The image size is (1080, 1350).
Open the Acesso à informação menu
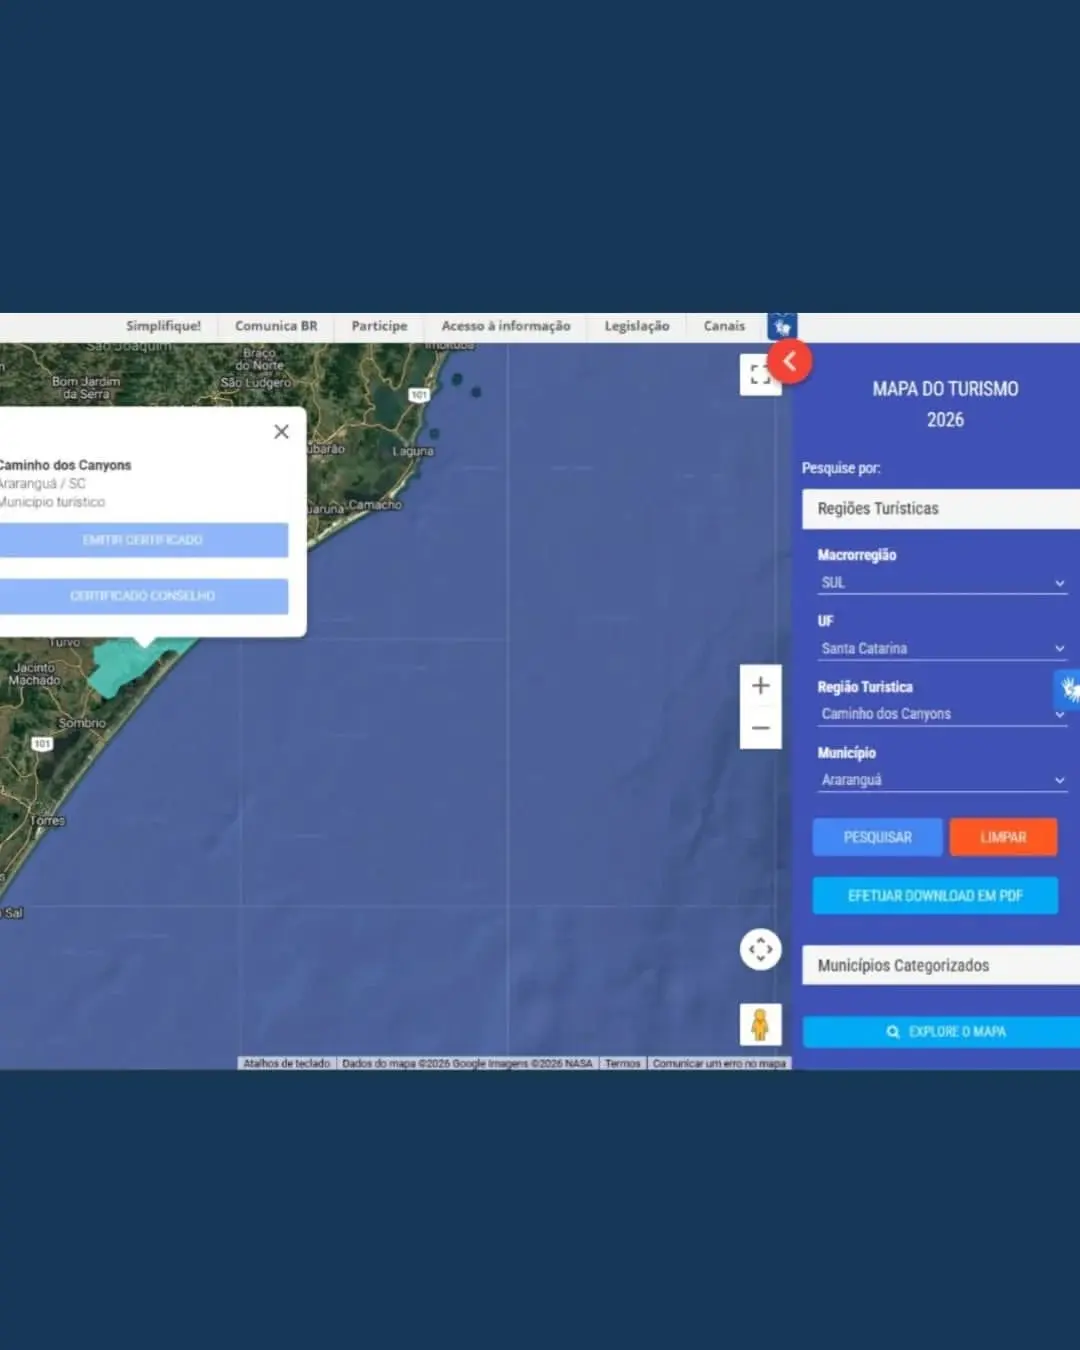click(x=505, y=326)
